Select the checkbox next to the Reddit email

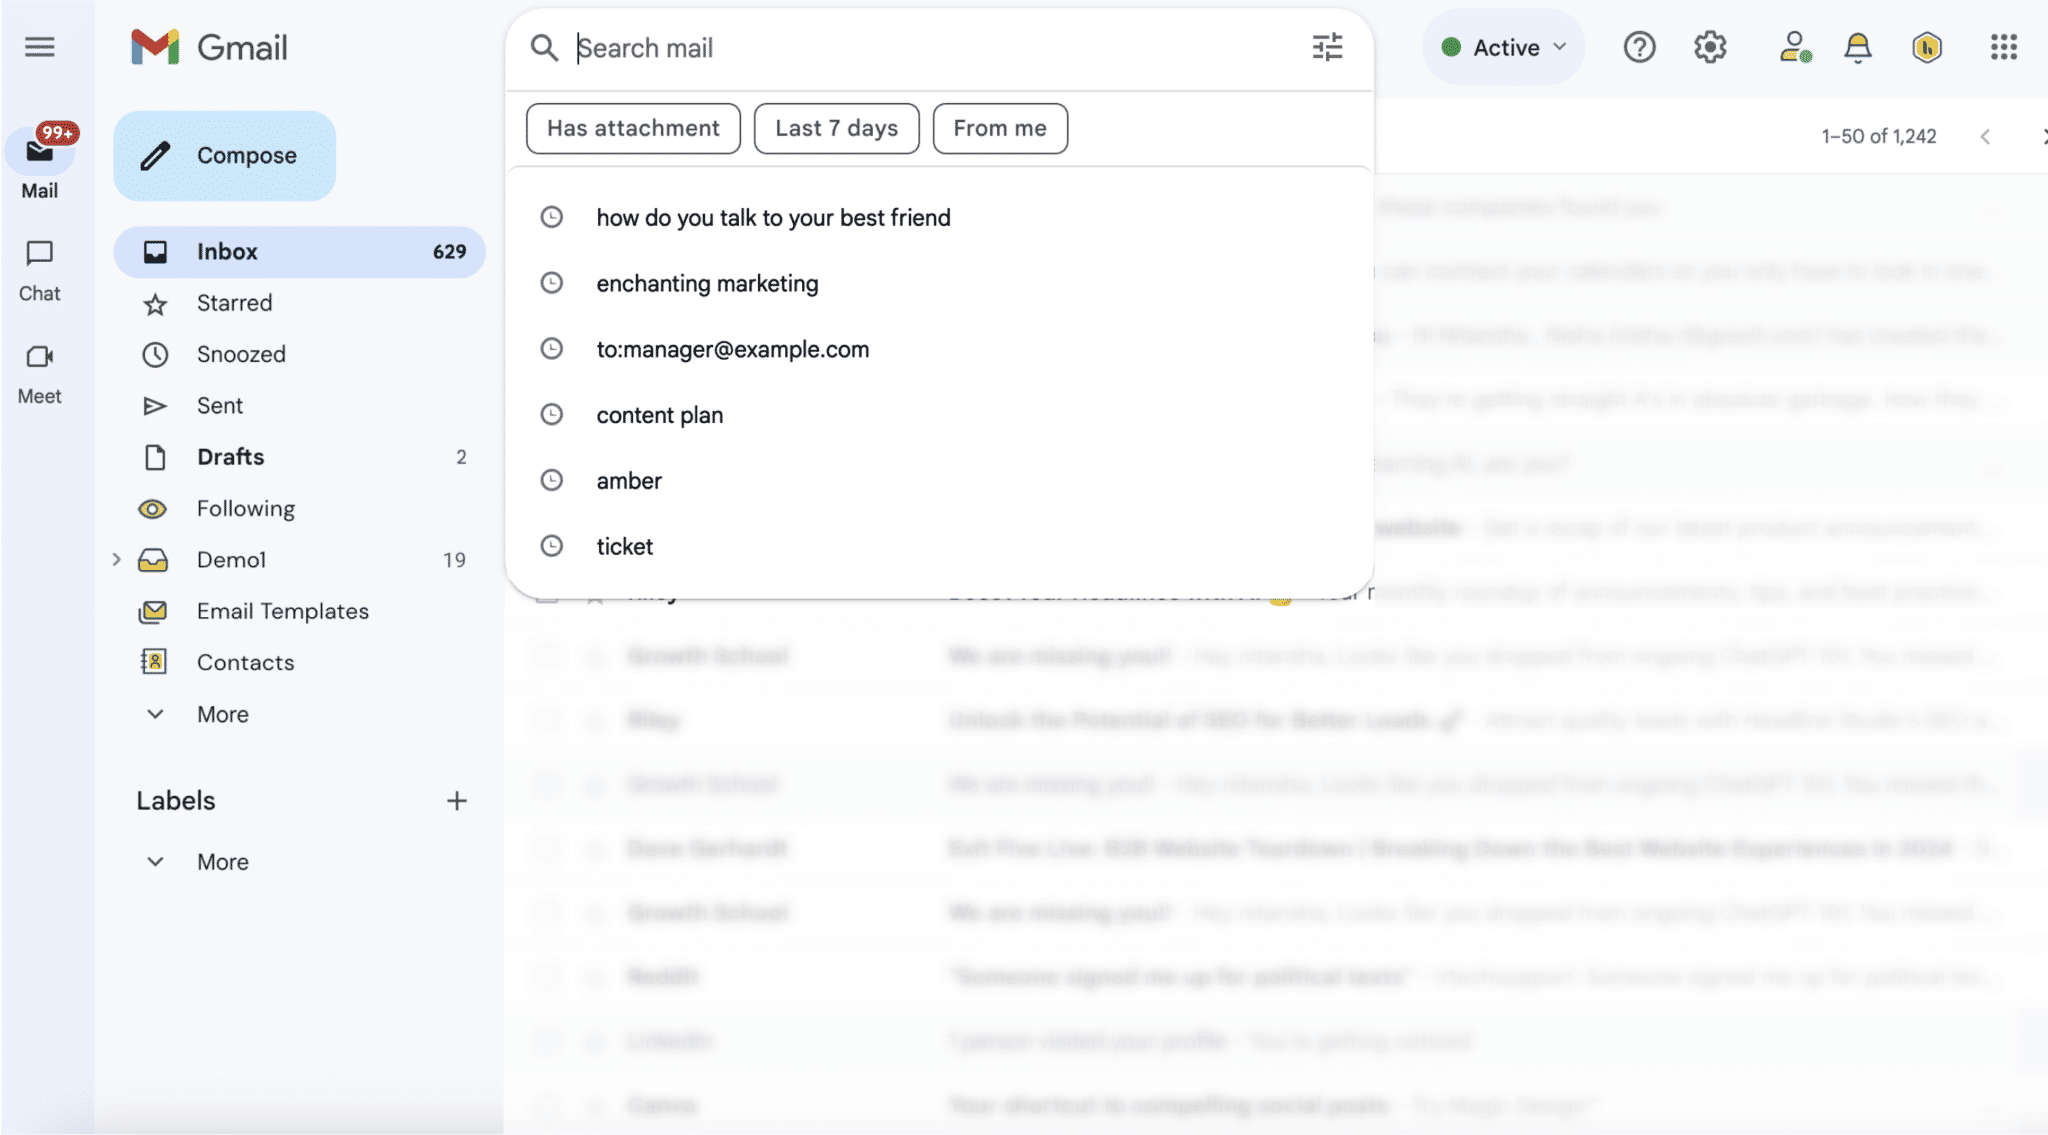[x=546, y=976]
